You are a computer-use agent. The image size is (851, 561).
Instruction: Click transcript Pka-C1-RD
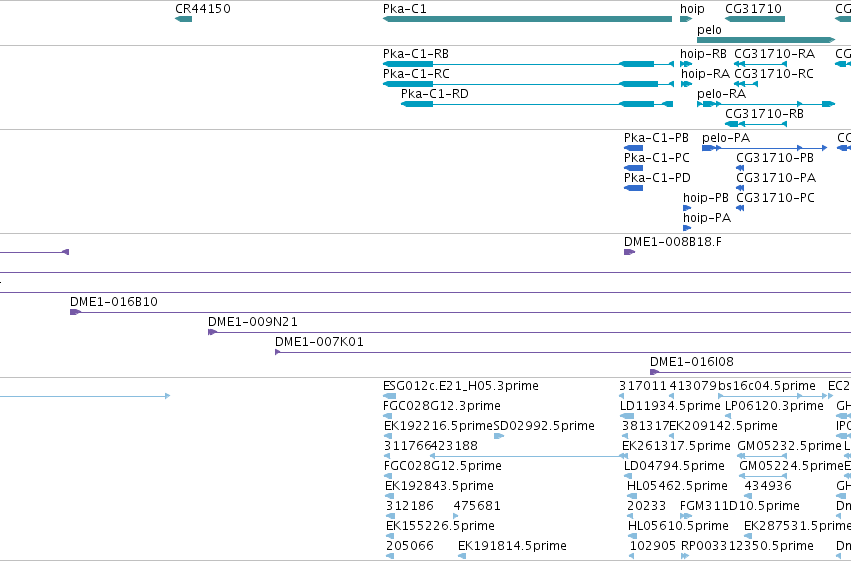537,104
